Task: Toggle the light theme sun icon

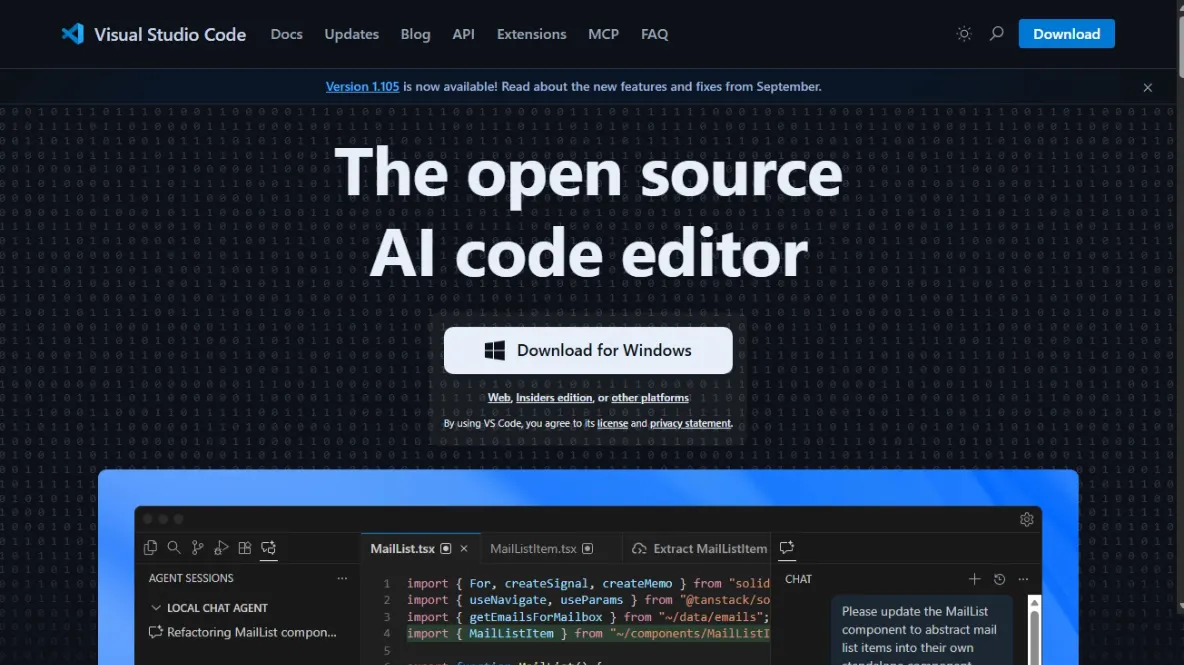Action: point(963,33)
